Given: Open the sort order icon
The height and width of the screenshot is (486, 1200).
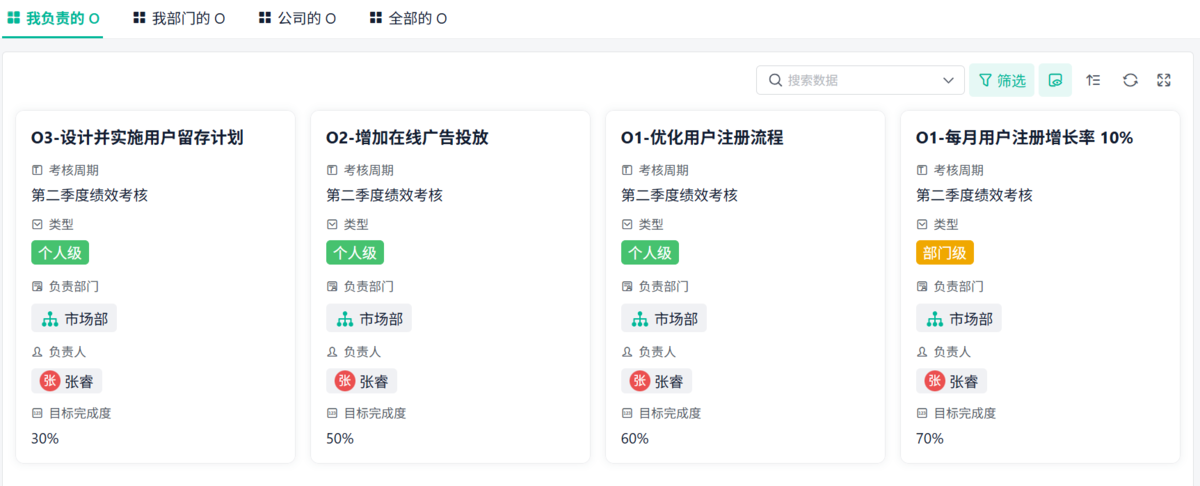Looking at the screenshot, I should coord(1093,80).
